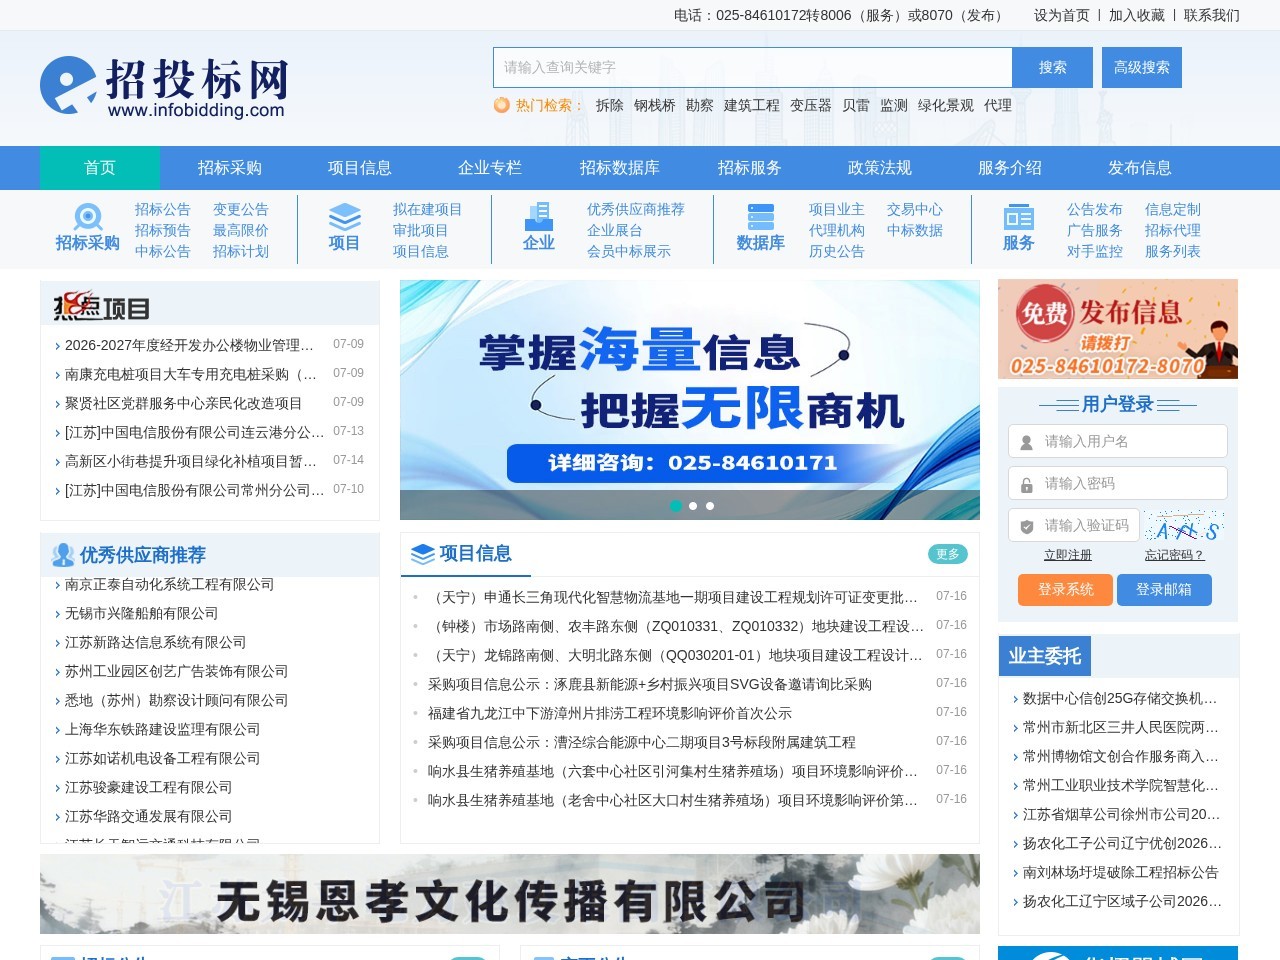
Task: Open the 项目信息 navigation tab
Action: (x=360, y=168)
